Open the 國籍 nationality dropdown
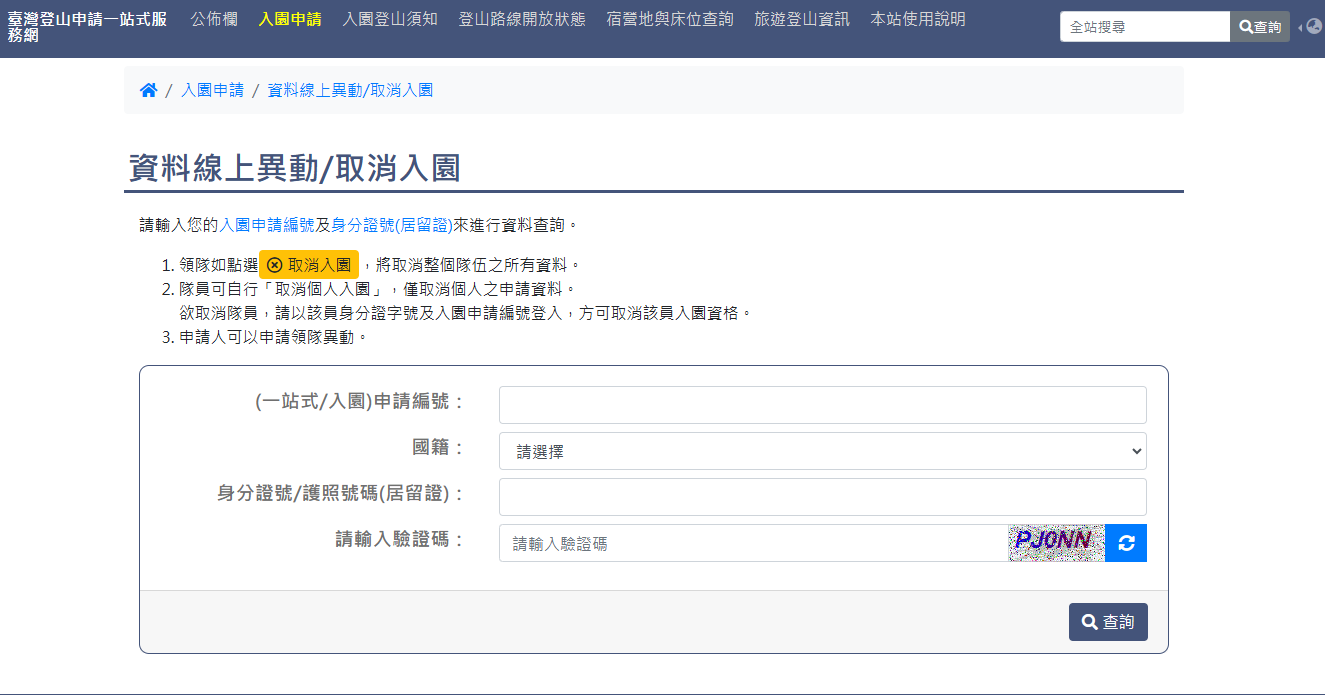This screenshot has height=695, width=1325. pos(822,451)
